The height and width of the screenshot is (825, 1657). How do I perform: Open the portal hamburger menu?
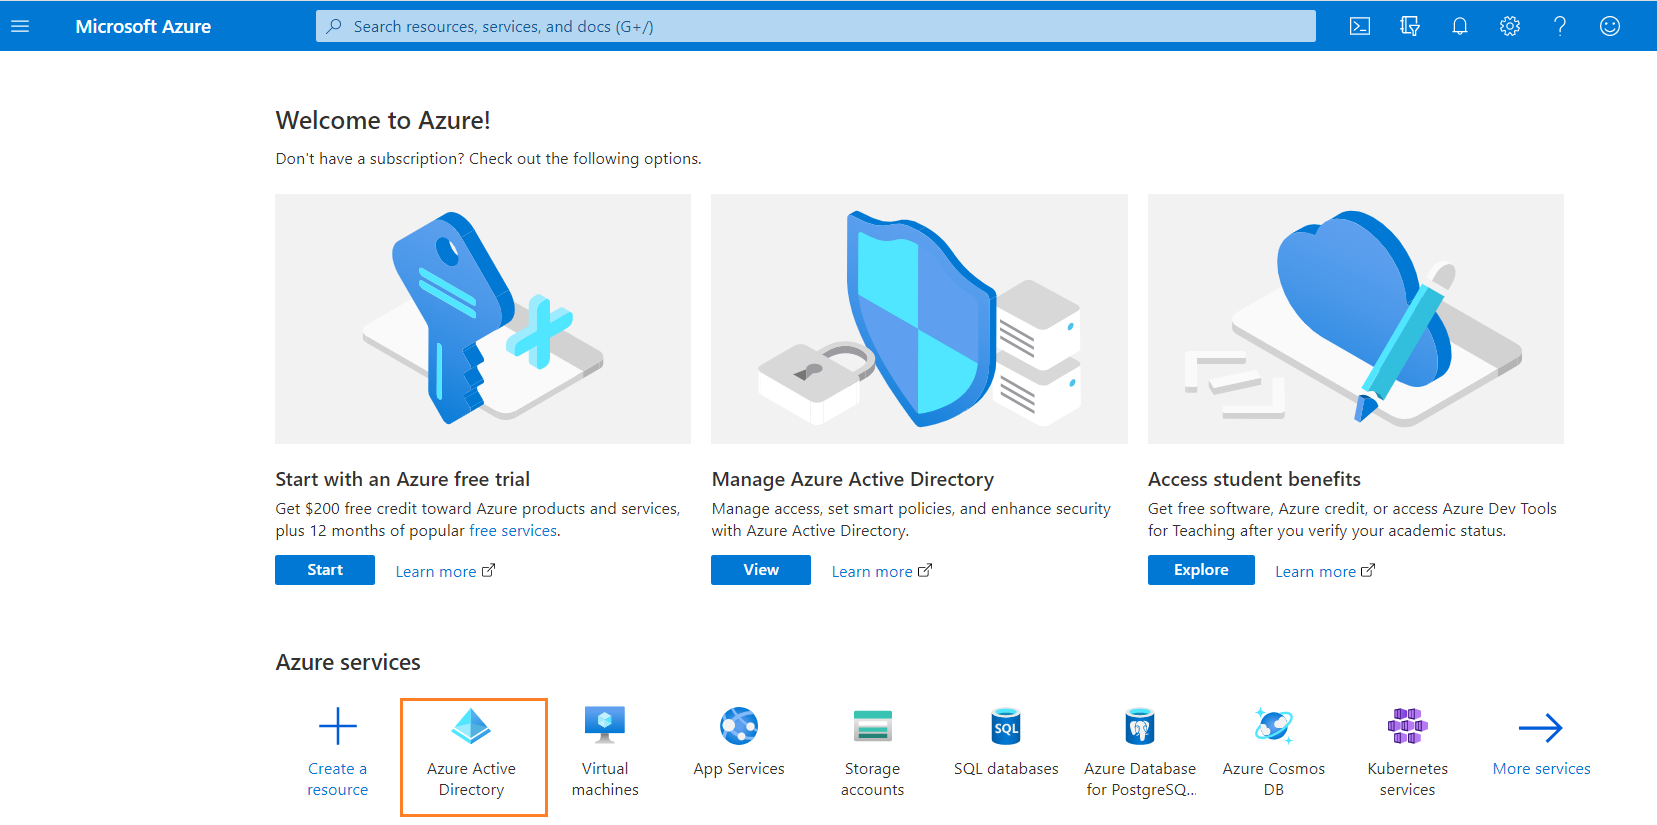[x=20, y=26]
